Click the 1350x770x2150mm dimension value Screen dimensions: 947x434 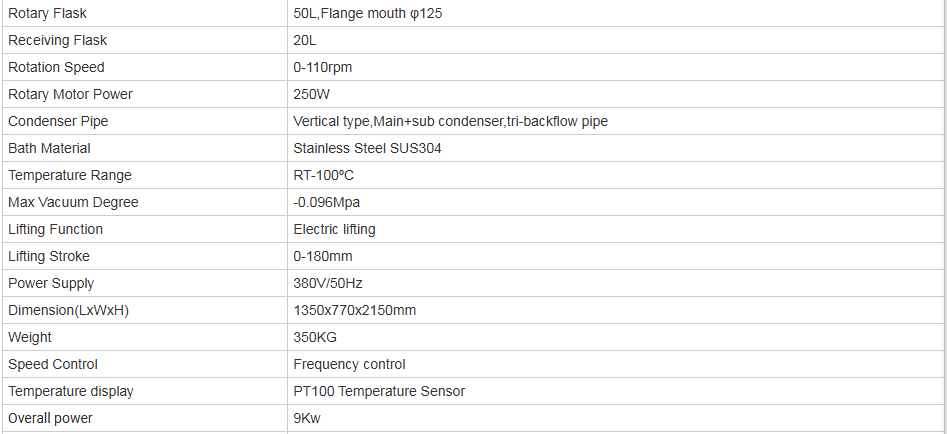pos(354,310)
